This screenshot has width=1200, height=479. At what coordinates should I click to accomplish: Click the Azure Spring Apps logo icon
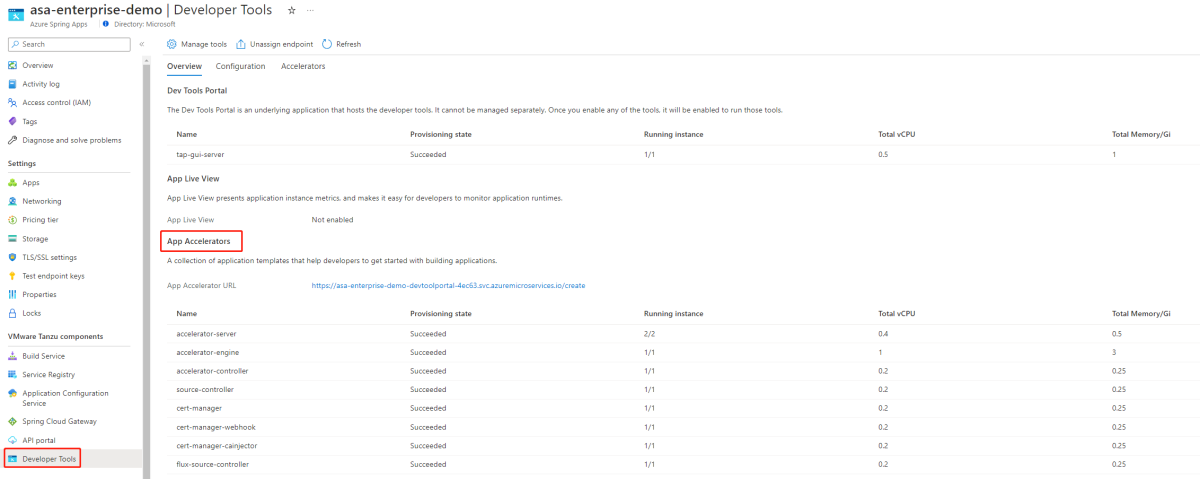pos(15,14)
